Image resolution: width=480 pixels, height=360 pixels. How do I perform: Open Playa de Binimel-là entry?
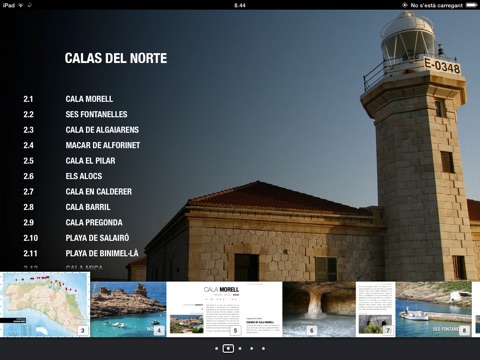tap(102, 253)
